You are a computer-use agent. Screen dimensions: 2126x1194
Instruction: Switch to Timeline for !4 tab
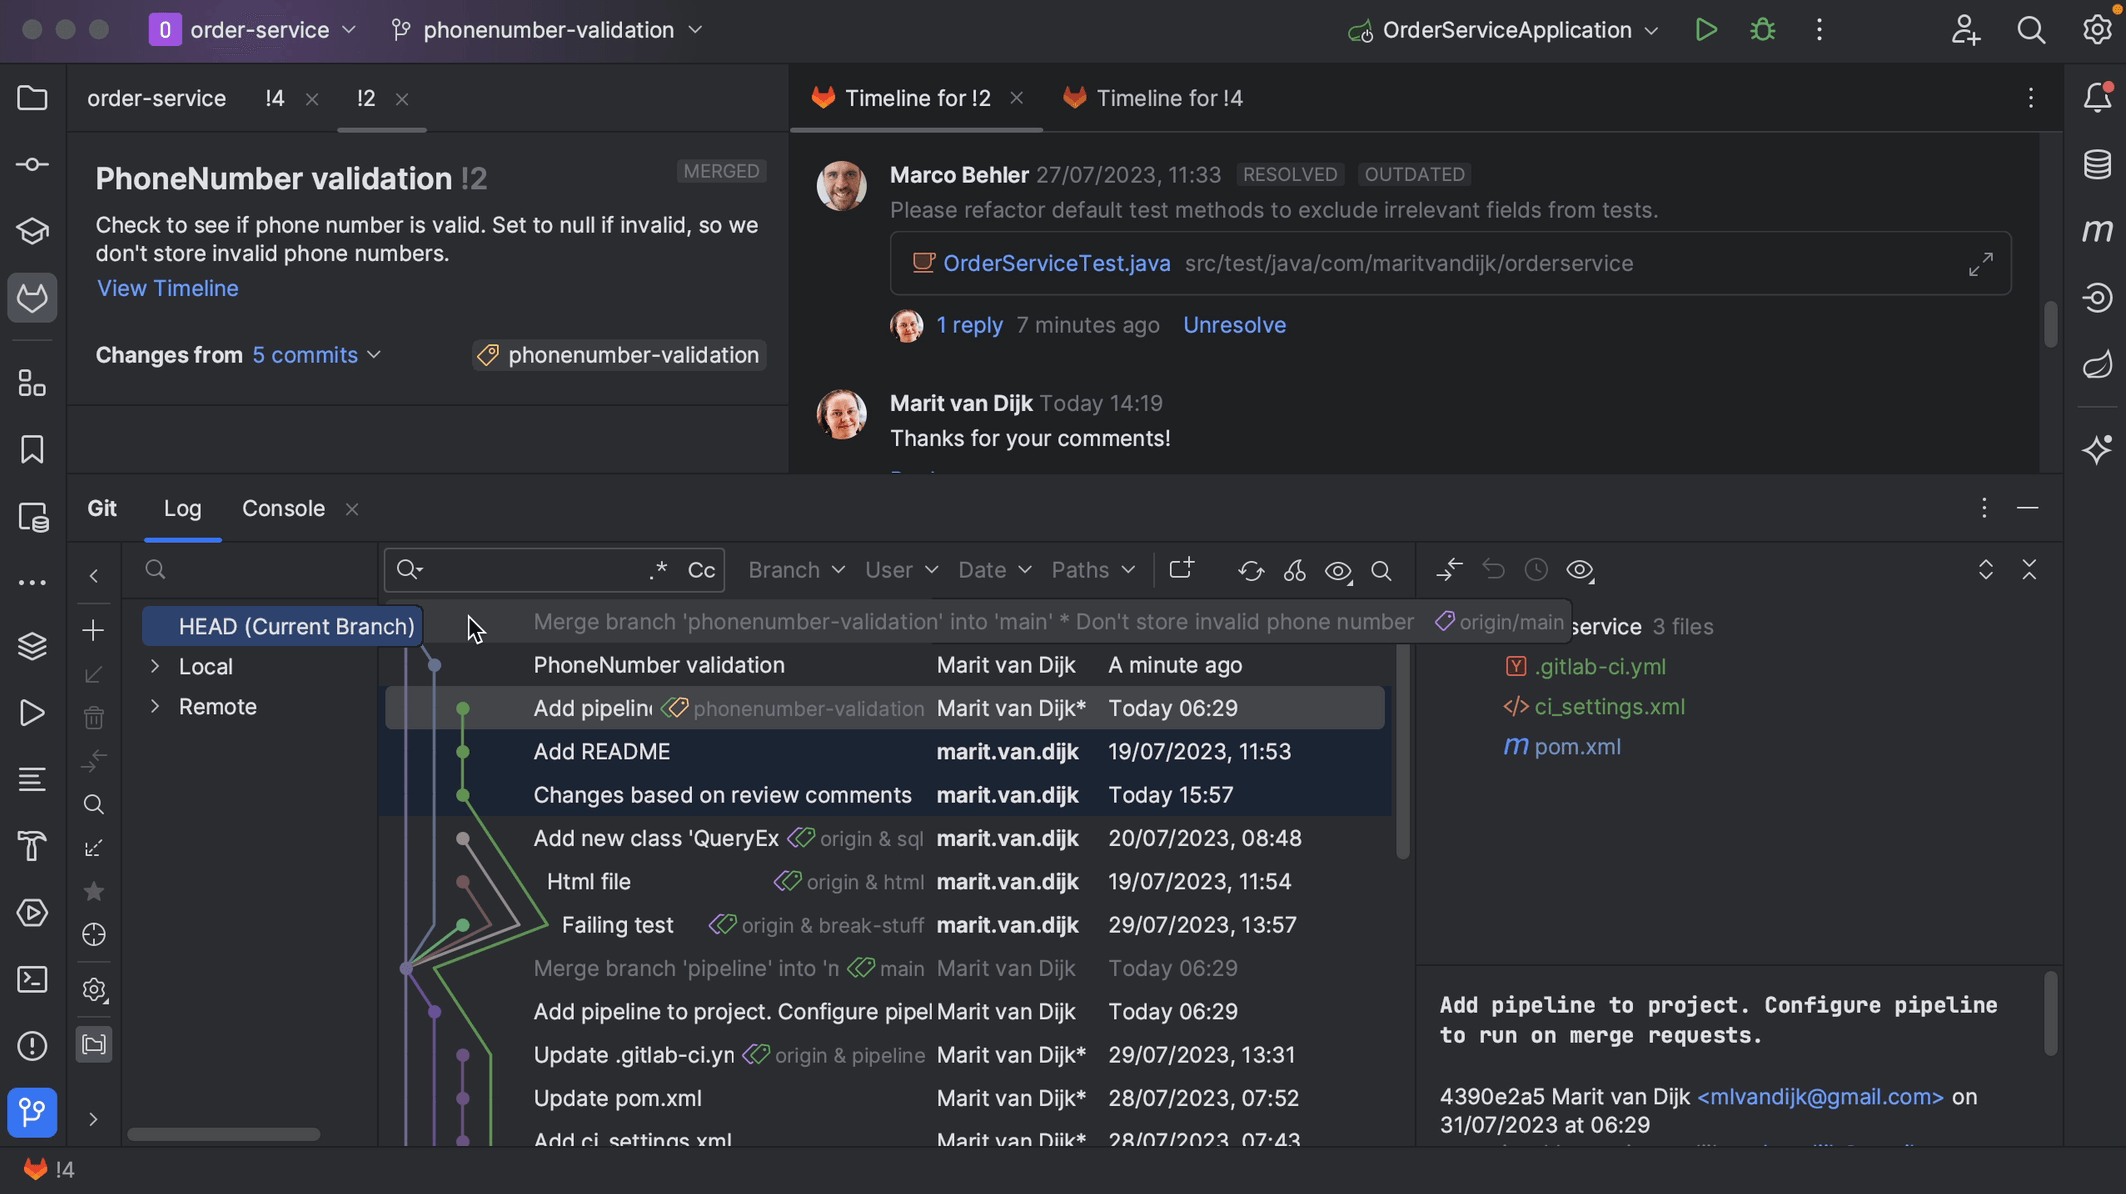1168,98
